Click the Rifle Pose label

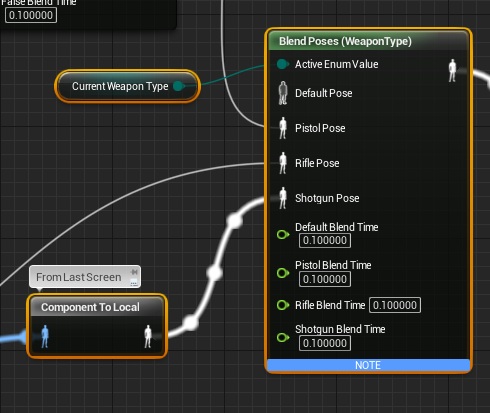pos(317,163)
